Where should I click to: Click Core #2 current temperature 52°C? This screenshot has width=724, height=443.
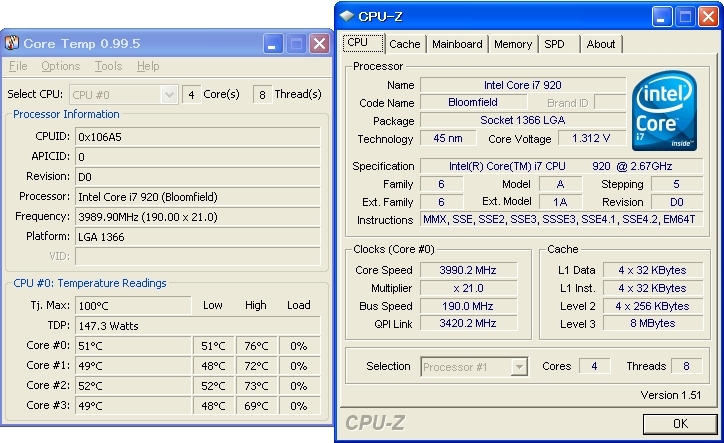tap(133, 386)
